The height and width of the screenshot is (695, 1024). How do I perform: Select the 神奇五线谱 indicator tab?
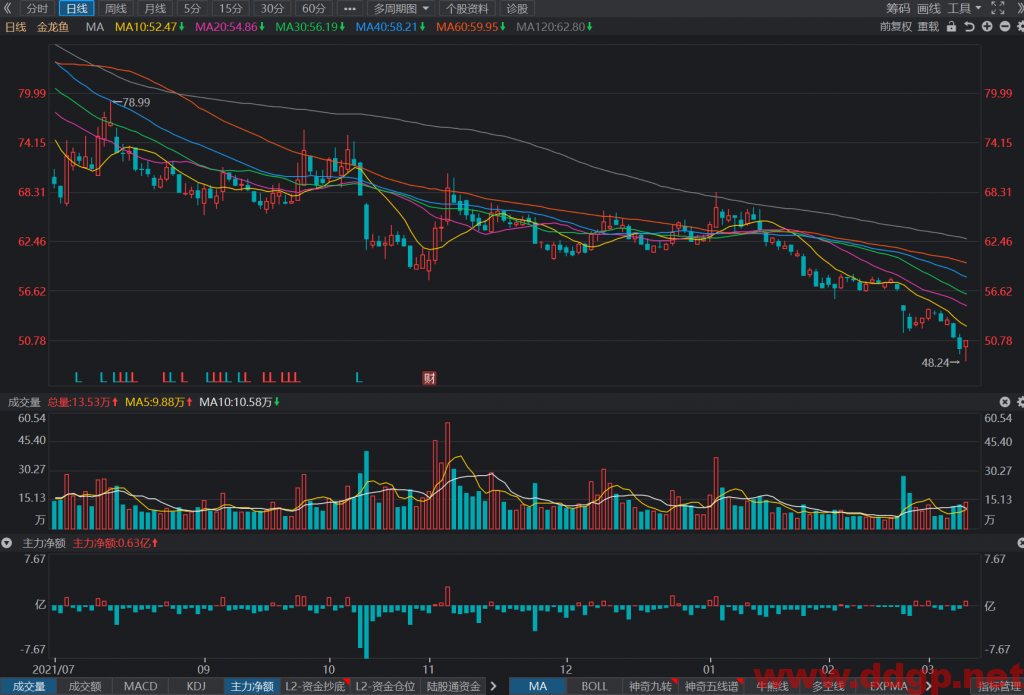711,687
